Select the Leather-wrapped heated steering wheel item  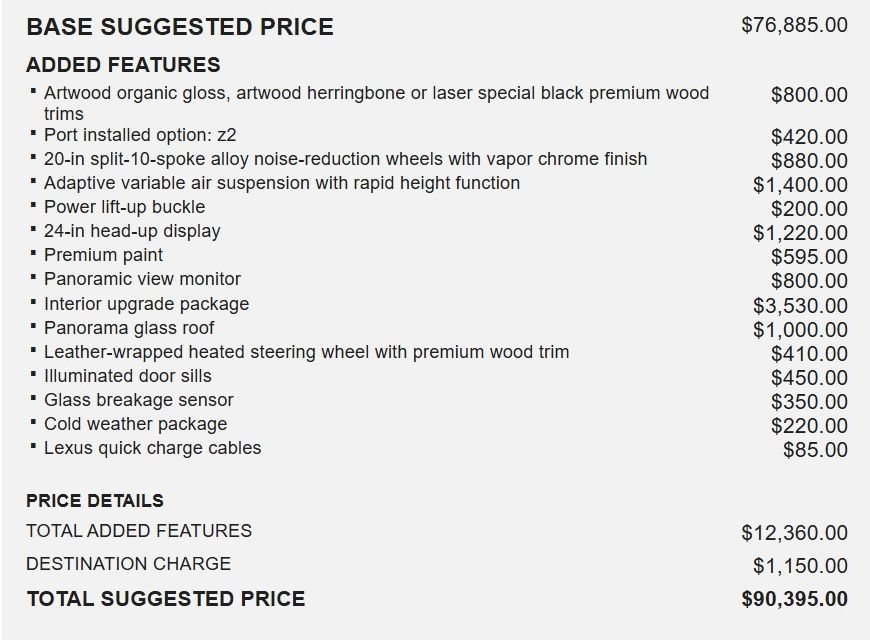point(306,352)
